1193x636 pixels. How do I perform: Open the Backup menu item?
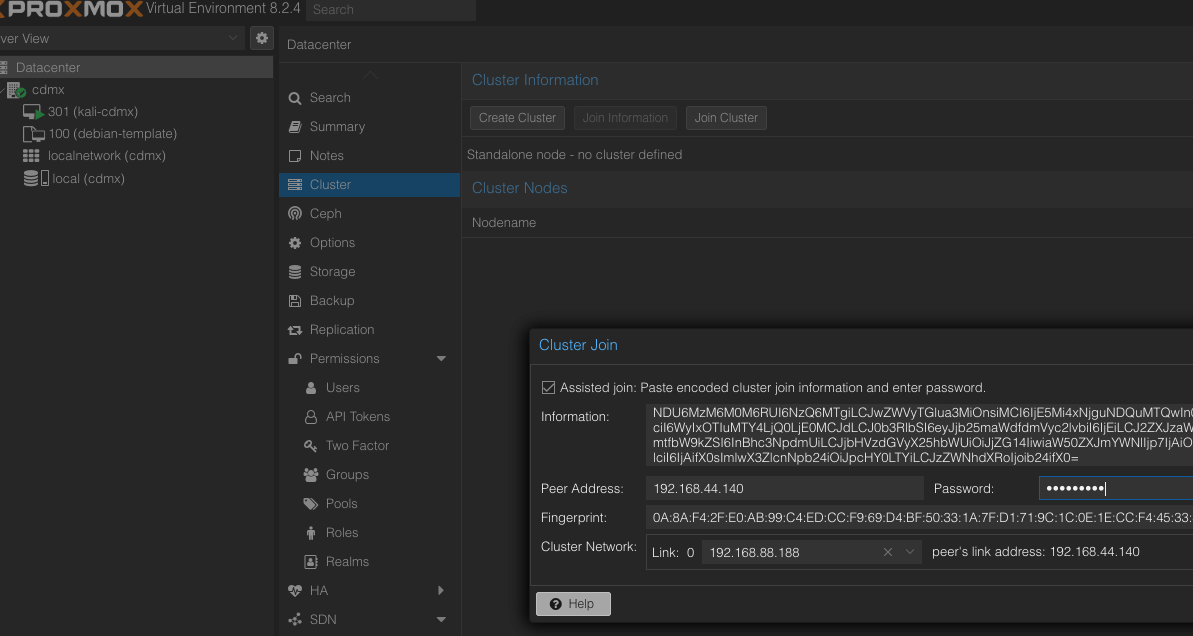coord(331,301)
